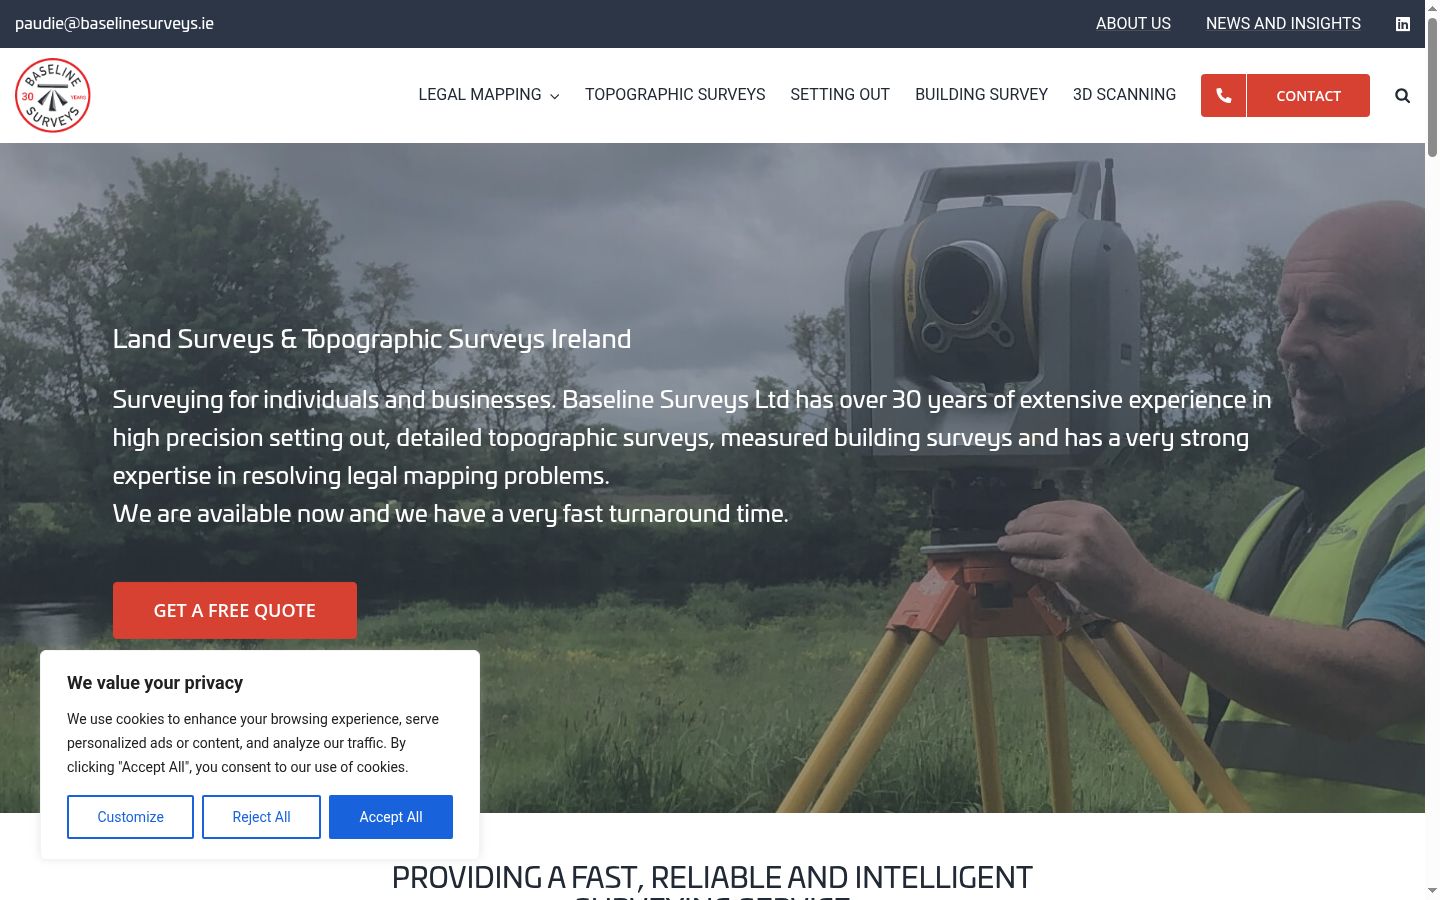The image size is (1440, 900).
Task: Open the Building Survey menu item
Action: 981,95
